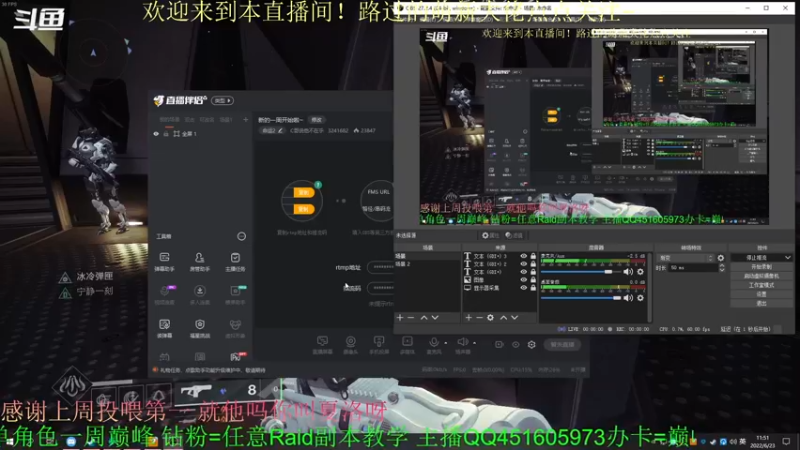Open transition properties gear in OBS

pyautogui.click(x=721, y=258)
